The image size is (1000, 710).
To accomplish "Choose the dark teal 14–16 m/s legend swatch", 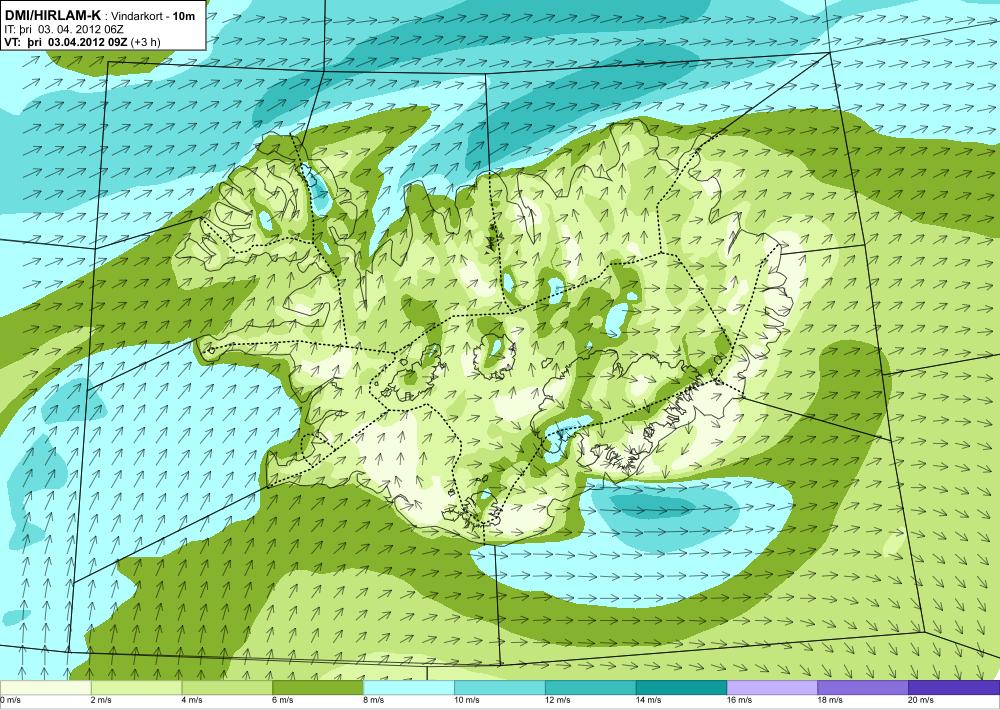I will coord(681,688).
